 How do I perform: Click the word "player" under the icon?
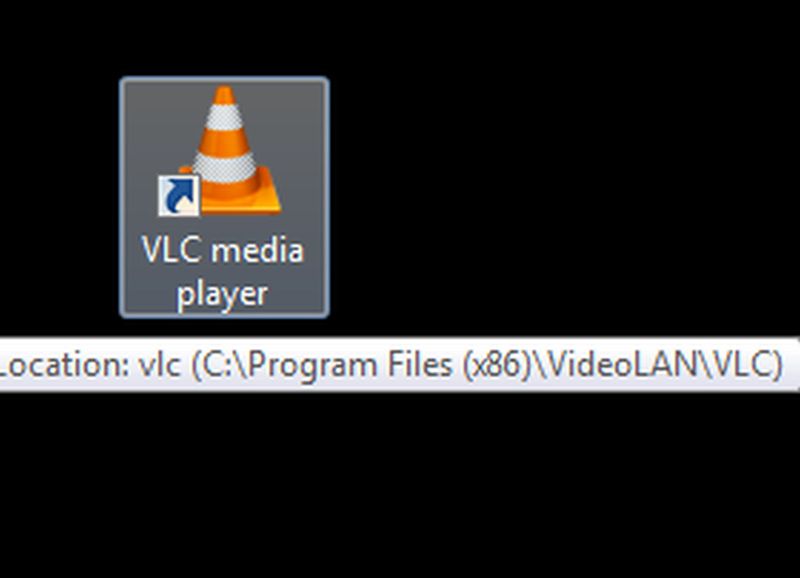pos(222,294)
